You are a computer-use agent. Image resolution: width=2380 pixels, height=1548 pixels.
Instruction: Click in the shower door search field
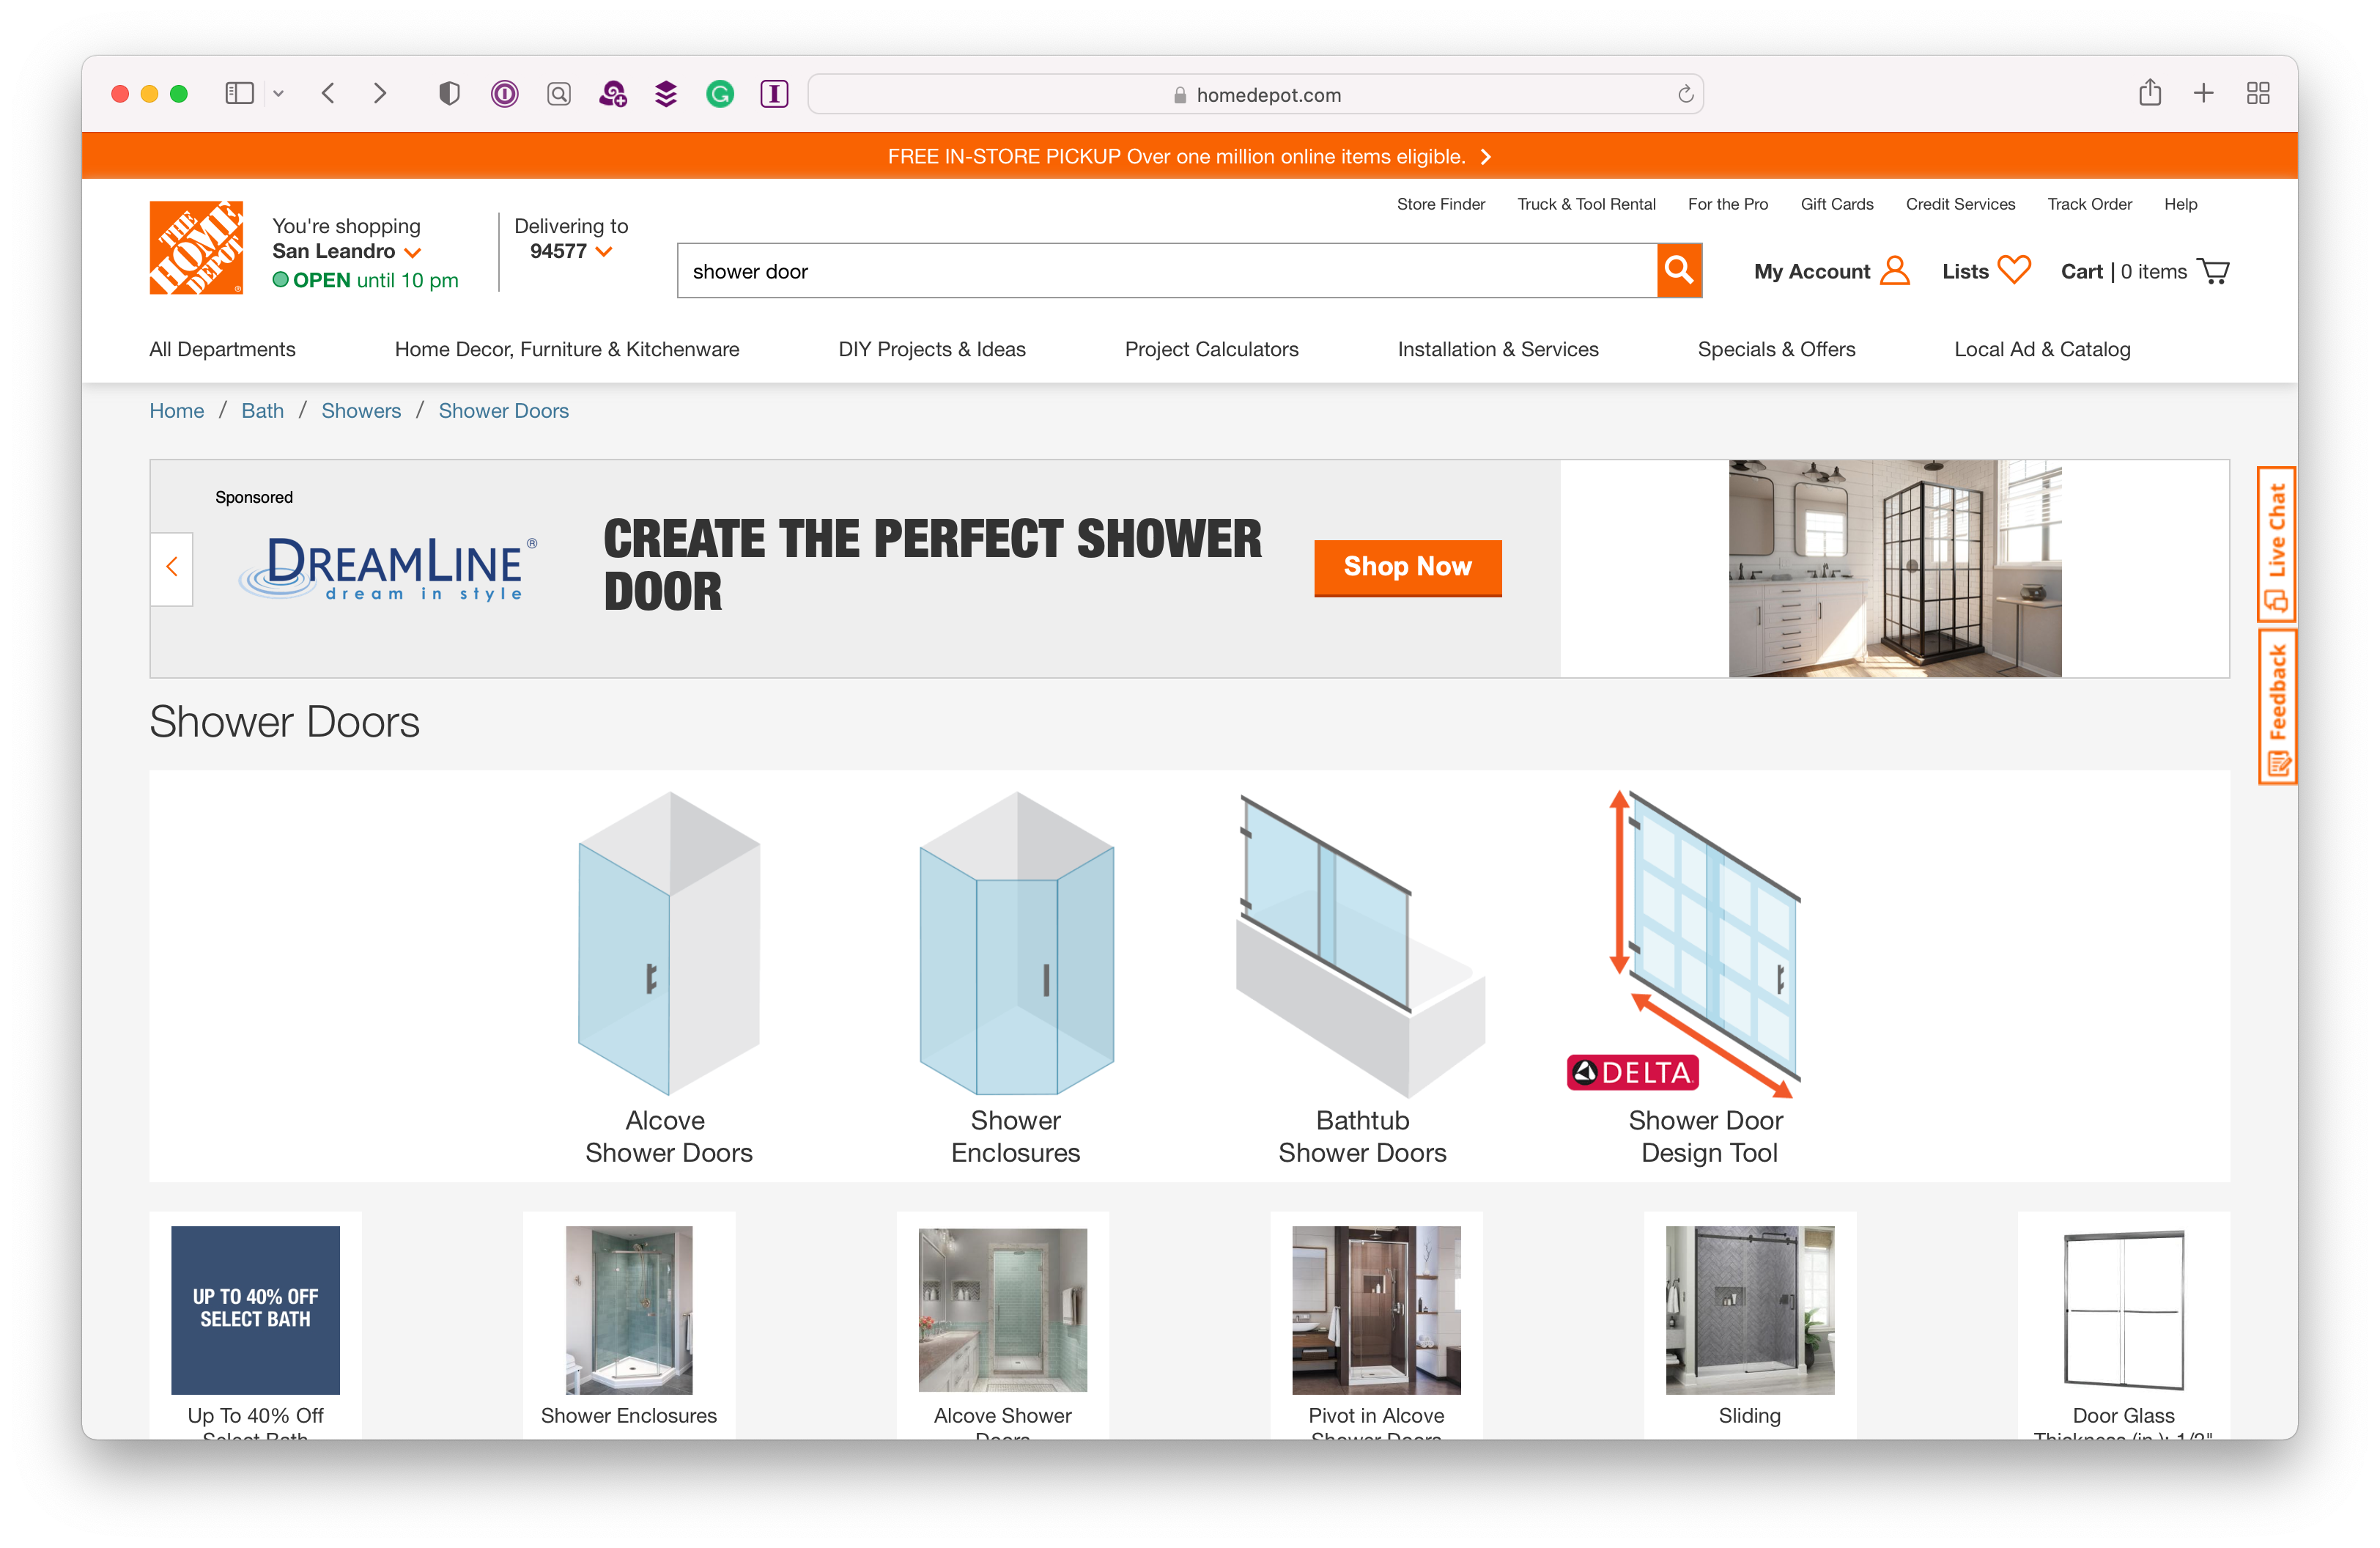[1167, 271]
